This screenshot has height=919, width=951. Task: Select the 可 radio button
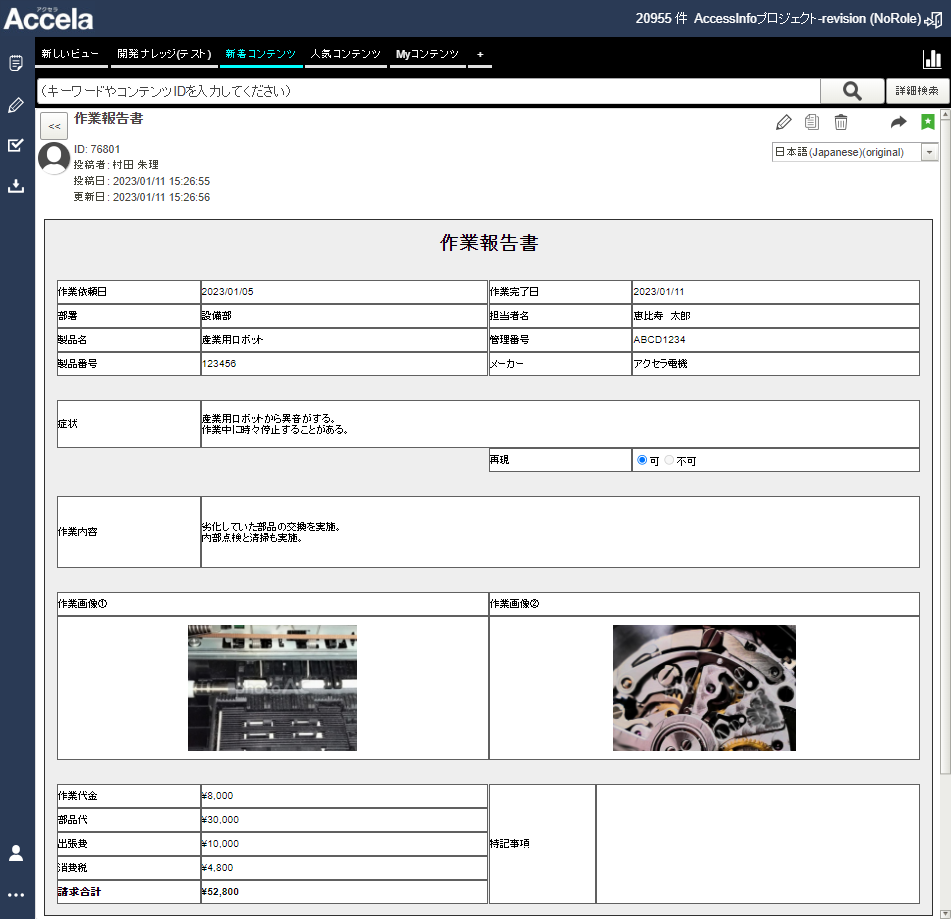point(642,461)
